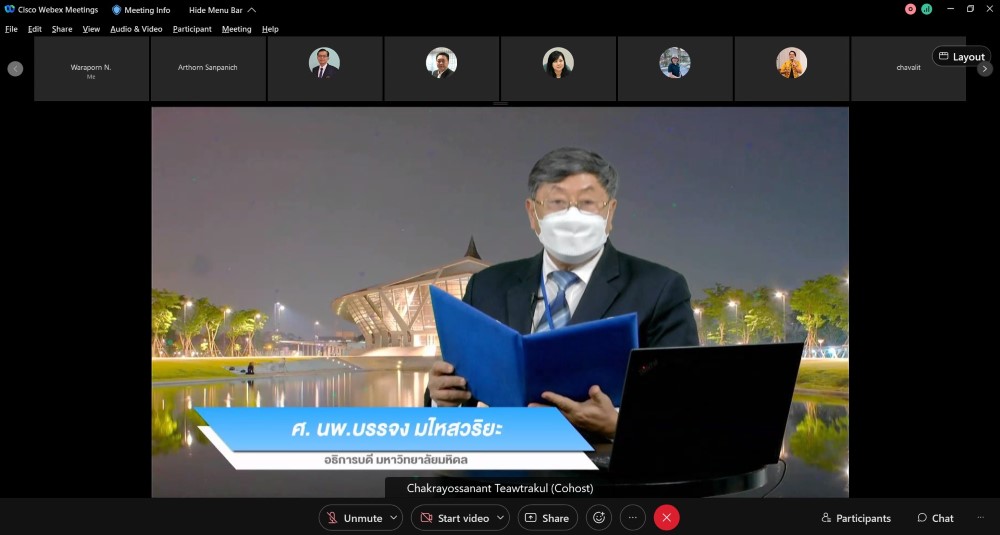This screenshot has height=535, width=1000.
Task: Open the Layout options button
Action: coord(961,57)
